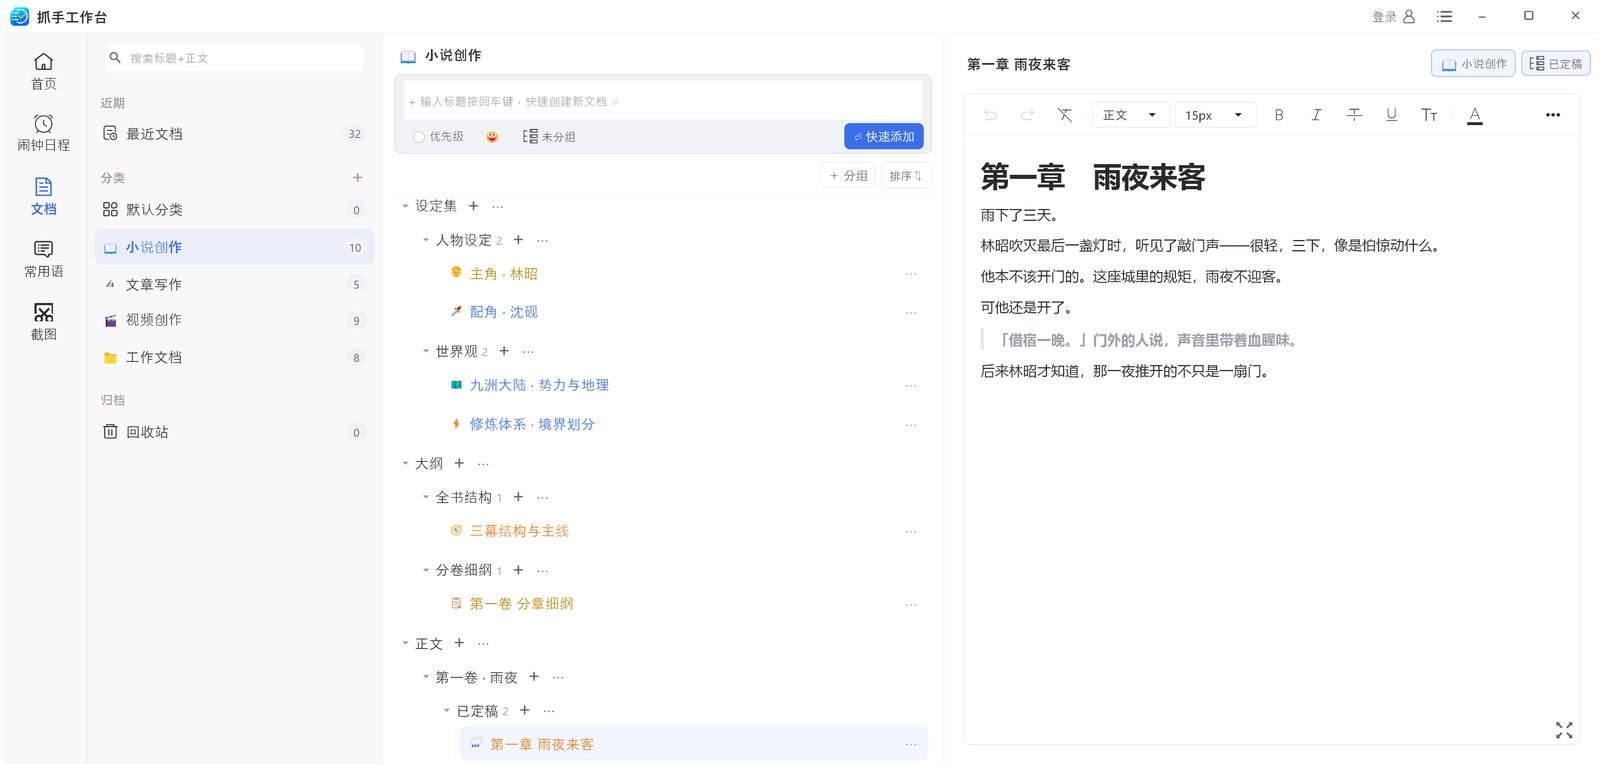
Task: Add document under 人物设定
Action: 518,240
